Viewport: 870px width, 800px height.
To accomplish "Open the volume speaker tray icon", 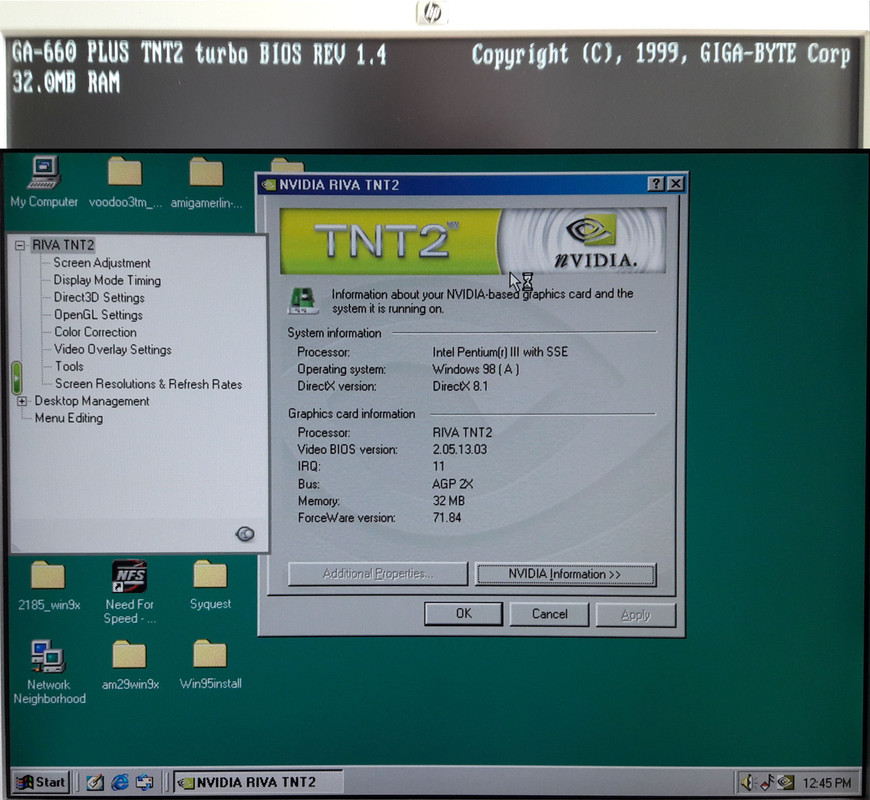I will (748, 782).
